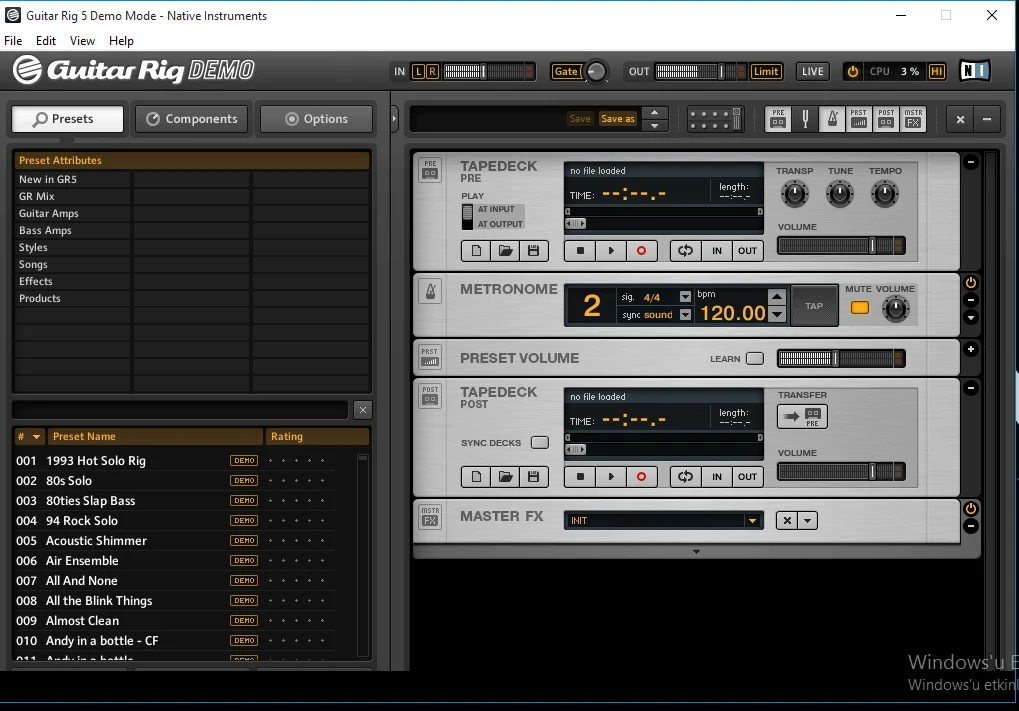The height and width of the screenshot is (711, 1019).
Task: Enable SYNC DECKS checkbox
Action: (x=539, y=443)
